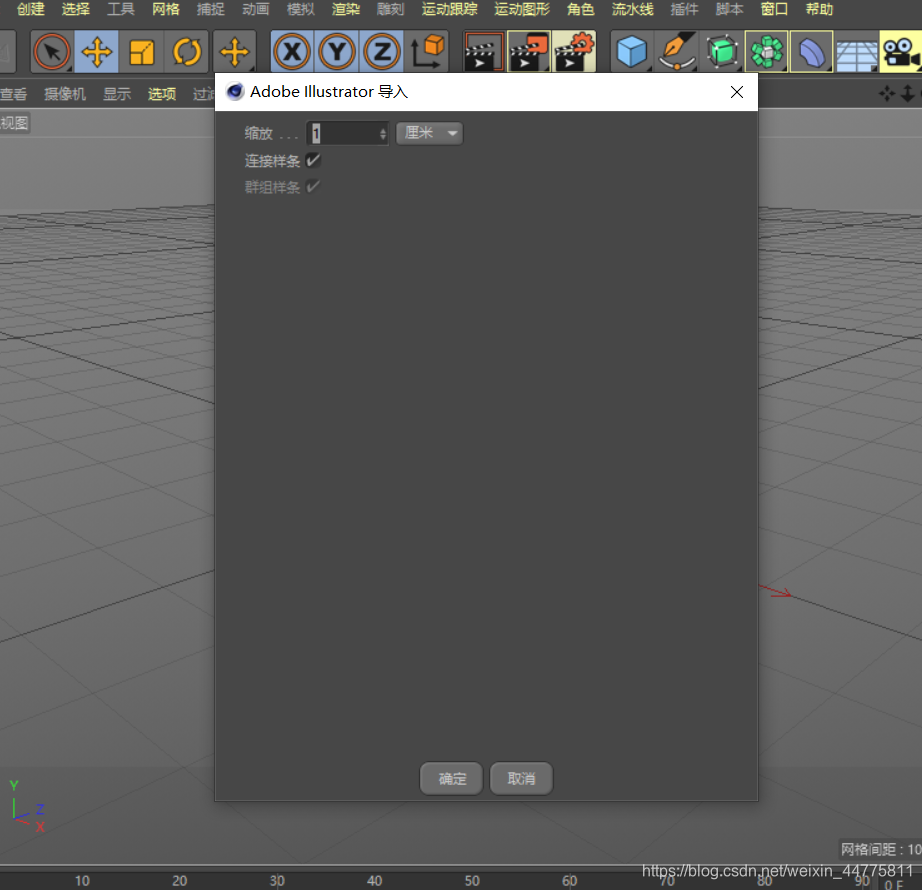
Task: Open the 选择 menu
Action: coord(76,9)
